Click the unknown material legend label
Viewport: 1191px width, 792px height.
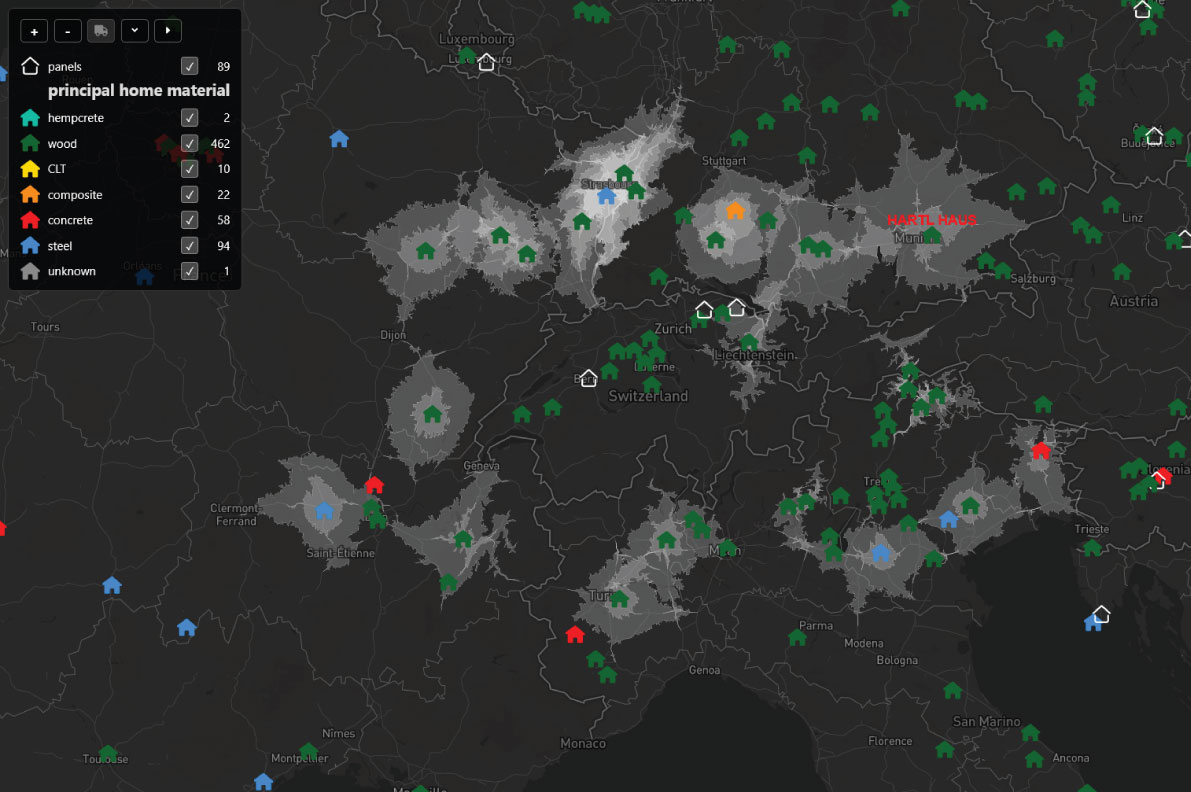71,271
